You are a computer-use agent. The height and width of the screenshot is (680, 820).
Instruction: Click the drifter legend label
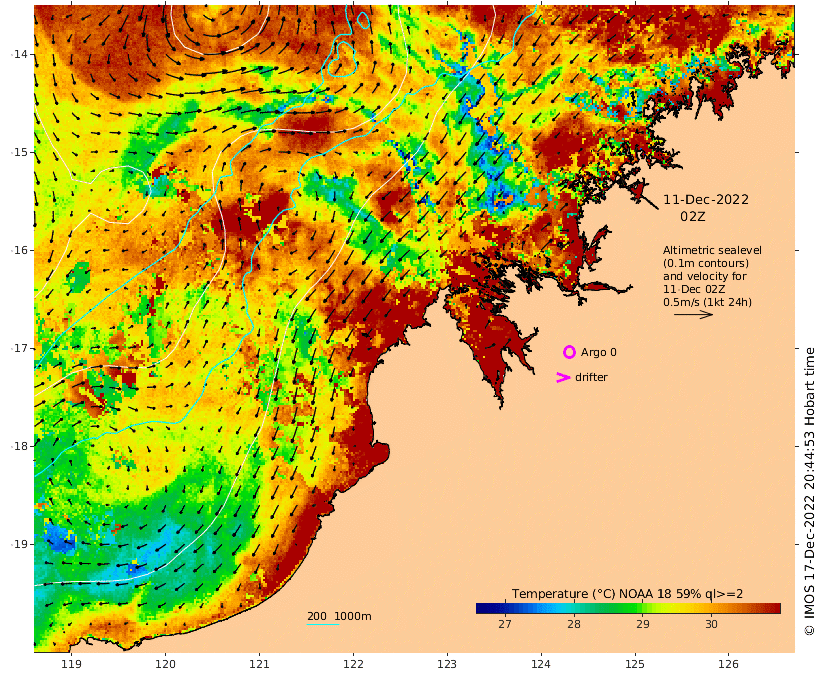click(x=591, y=377)
